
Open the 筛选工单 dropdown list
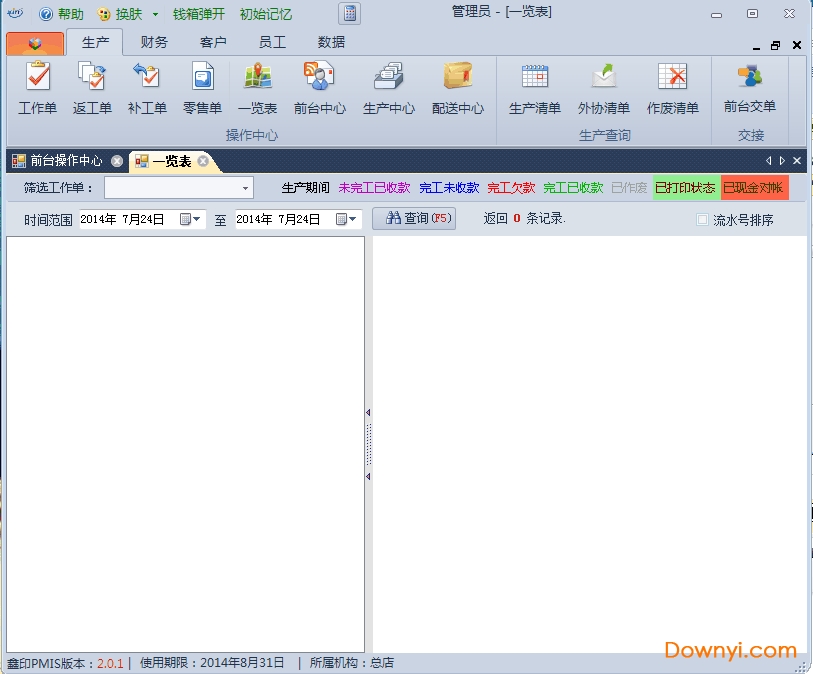point(243,186)
